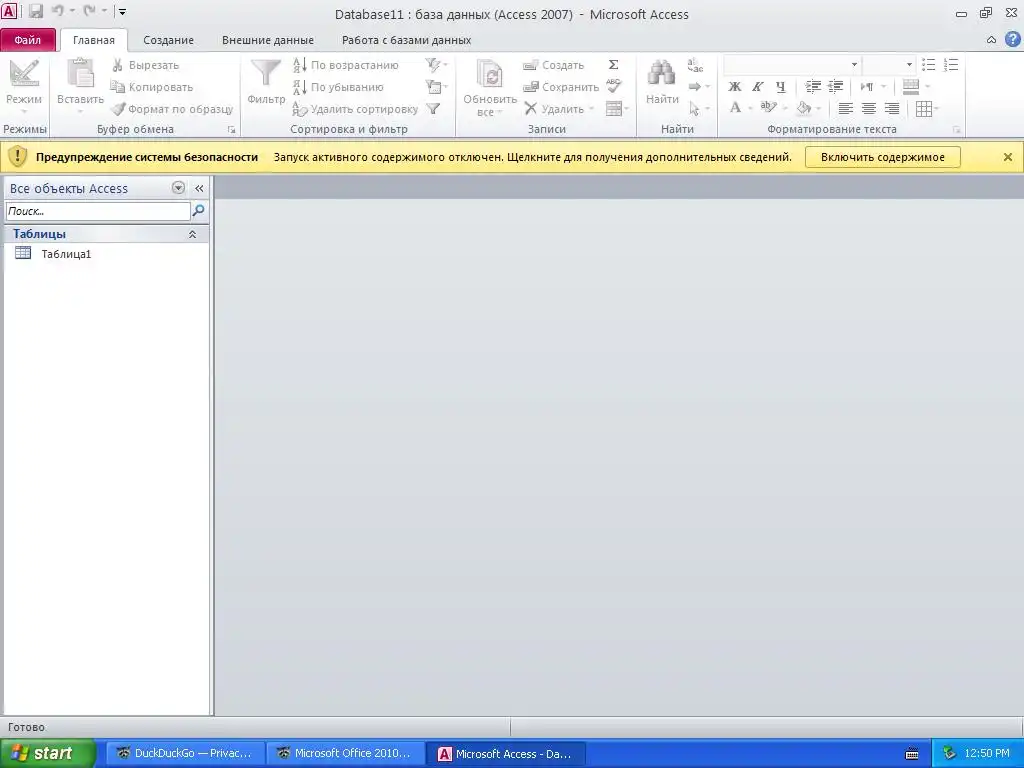The image size is (1024, 768).
Task: Close the security warning bar
Action: pos(1008,157)
